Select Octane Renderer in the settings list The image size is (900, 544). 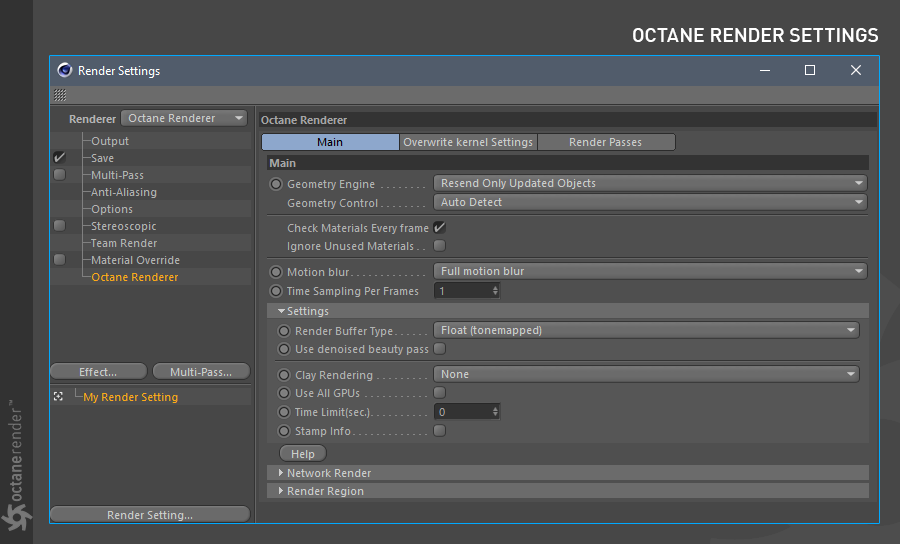[135, 277]
